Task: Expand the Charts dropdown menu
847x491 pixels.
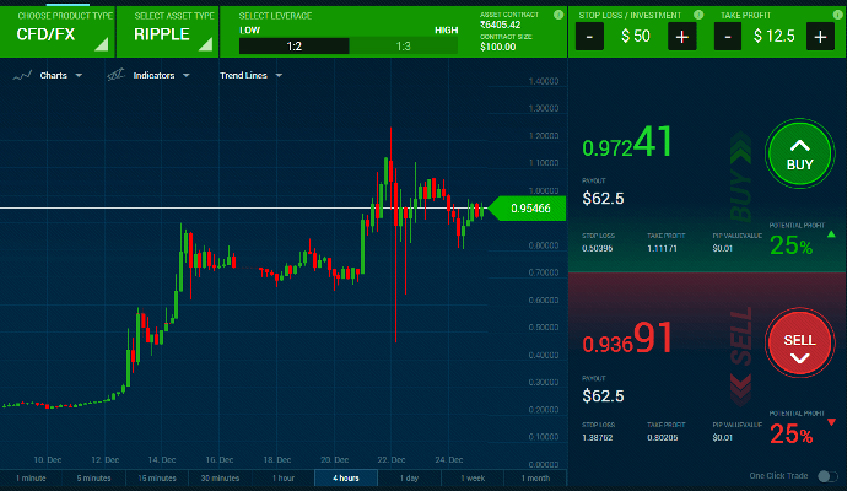Action: [48, 75]
